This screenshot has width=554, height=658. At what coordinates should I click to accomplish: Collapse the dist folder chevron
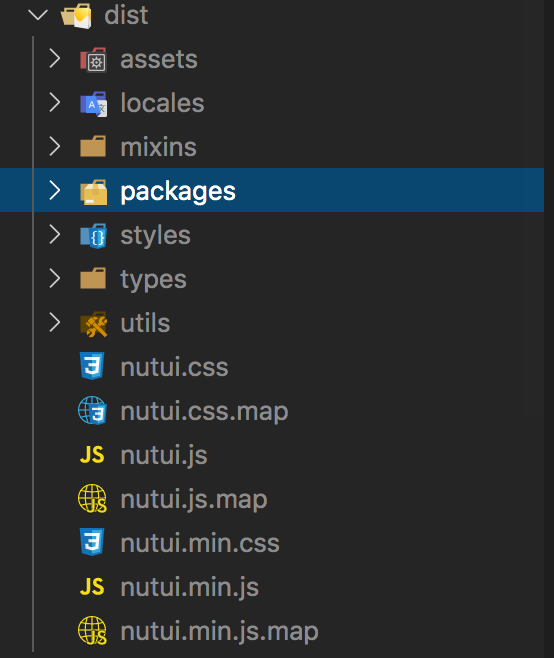point(38,15)
